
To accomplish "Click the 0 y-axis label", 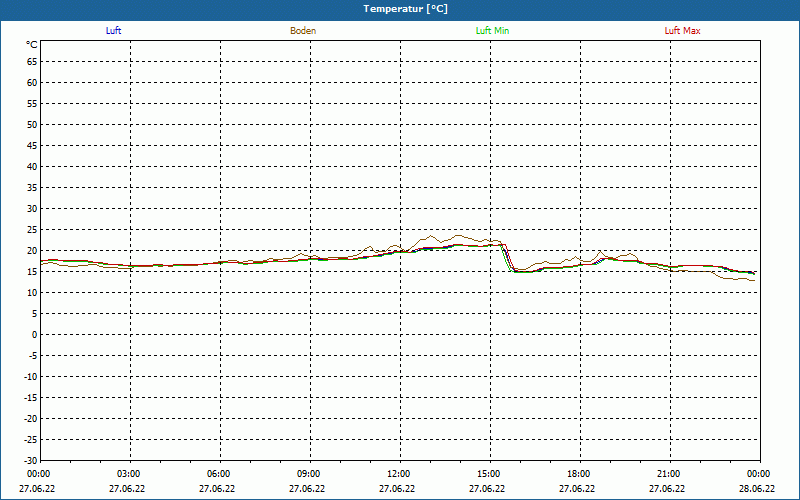I will tap(34, 335).
